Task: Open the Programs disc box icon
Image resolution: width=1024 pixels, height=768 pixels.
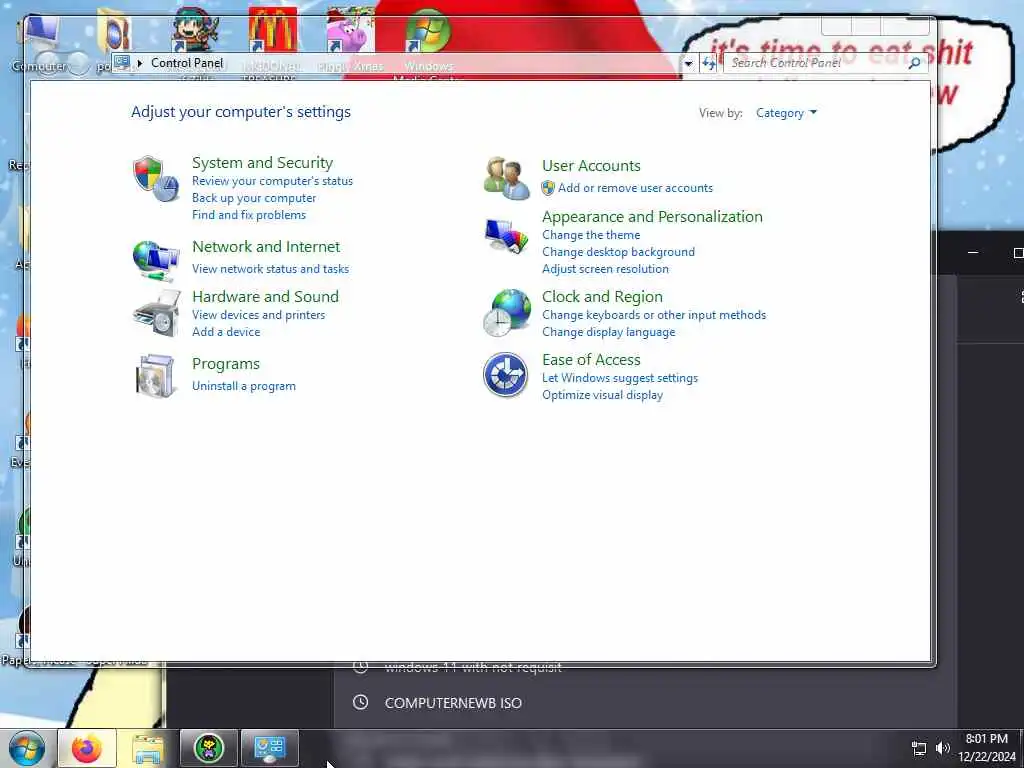Action: click(x=155, y=376)
